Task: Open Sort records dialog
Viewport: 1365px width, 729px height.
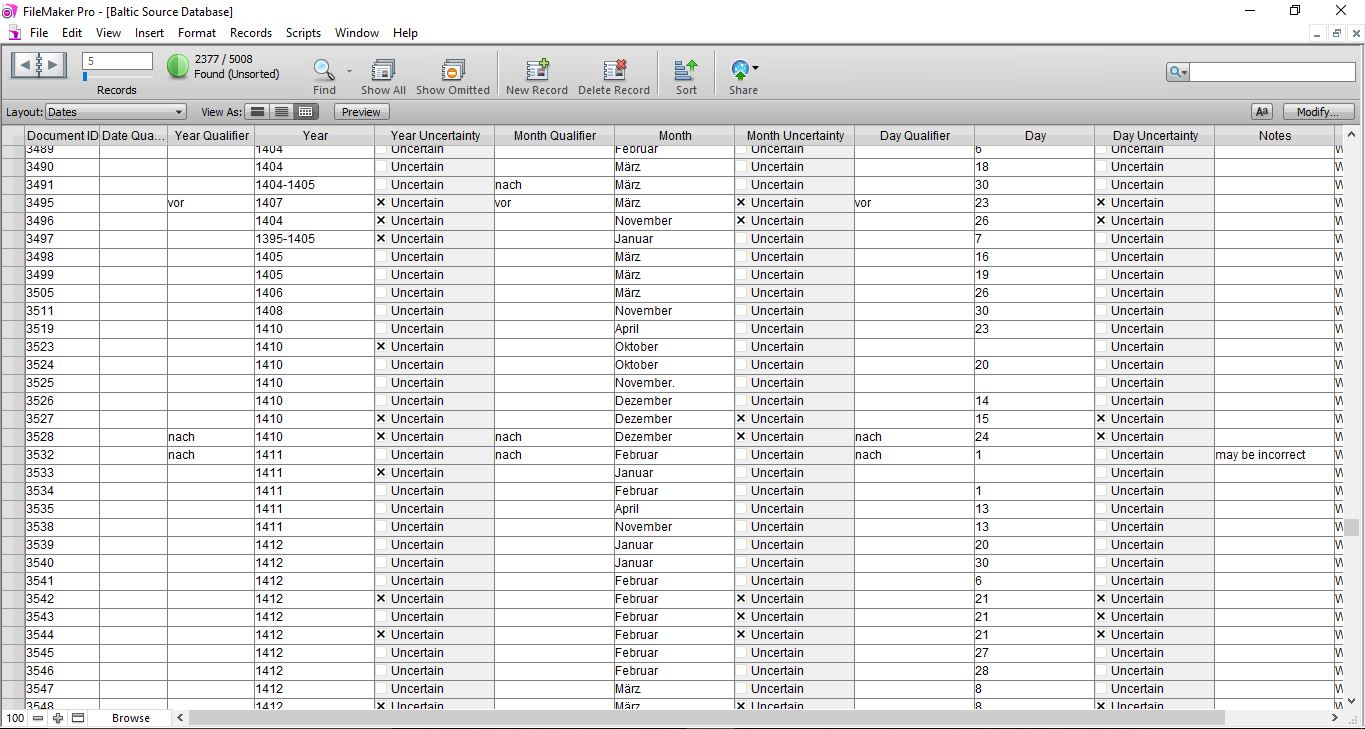Action: pyautogui.click(x=686, y=69)
